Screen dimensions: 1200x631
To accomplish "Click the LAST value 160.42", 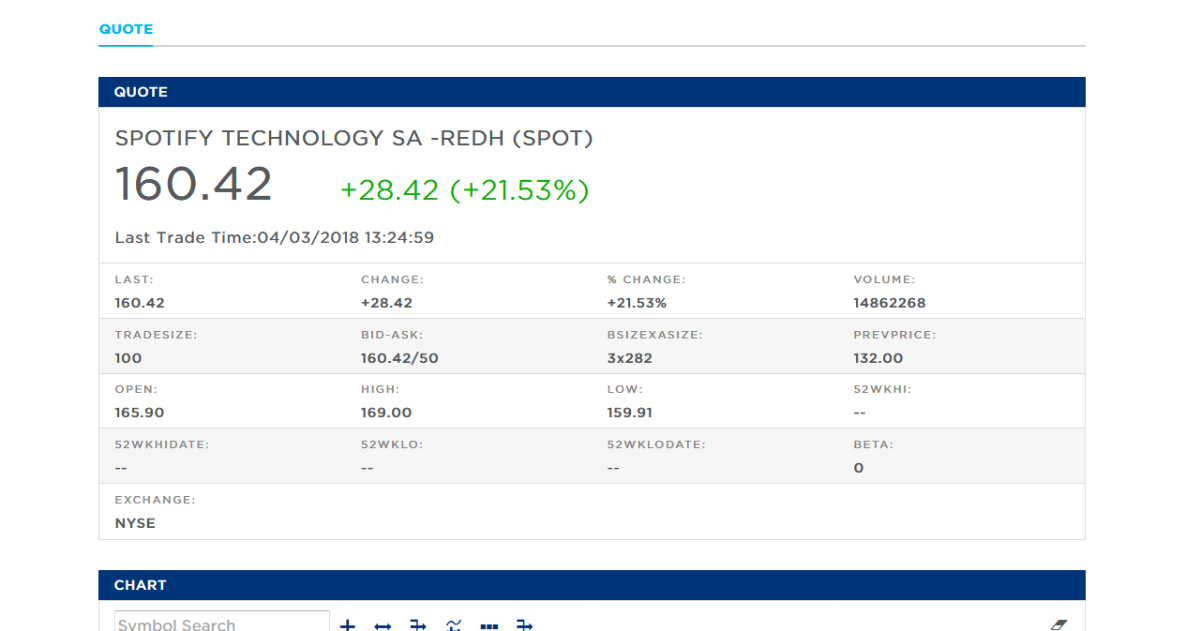I will click(140, 303).
